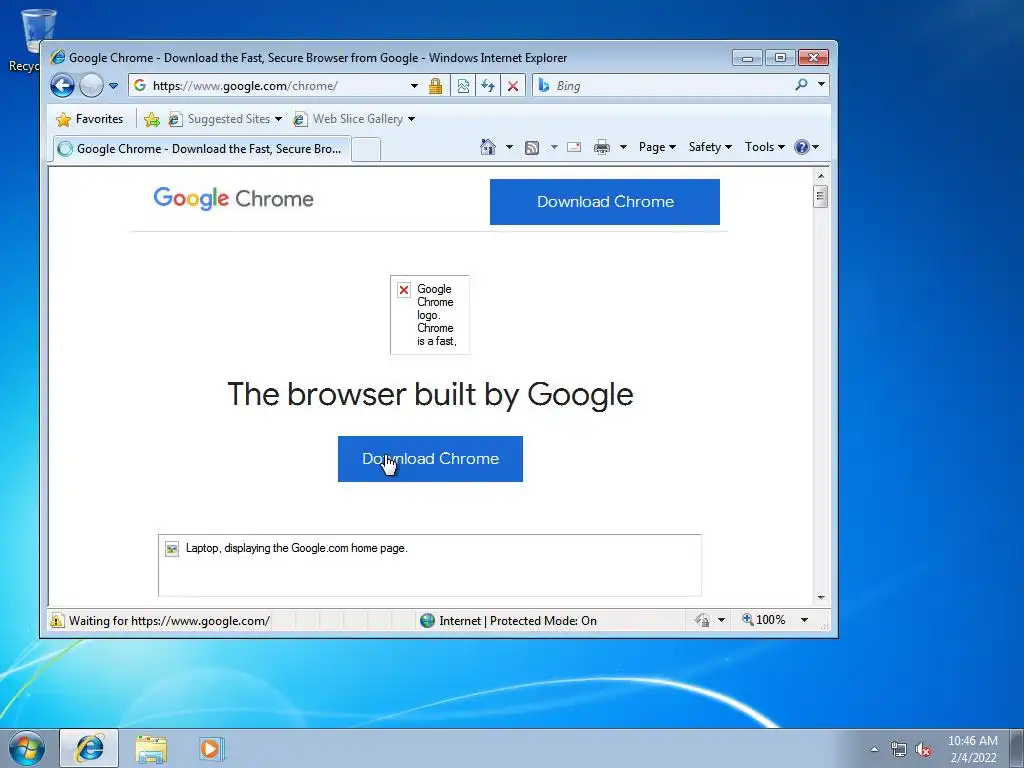Click the warning icon in the status bar
Screen dimensions: 1024x768
[57, 620]
